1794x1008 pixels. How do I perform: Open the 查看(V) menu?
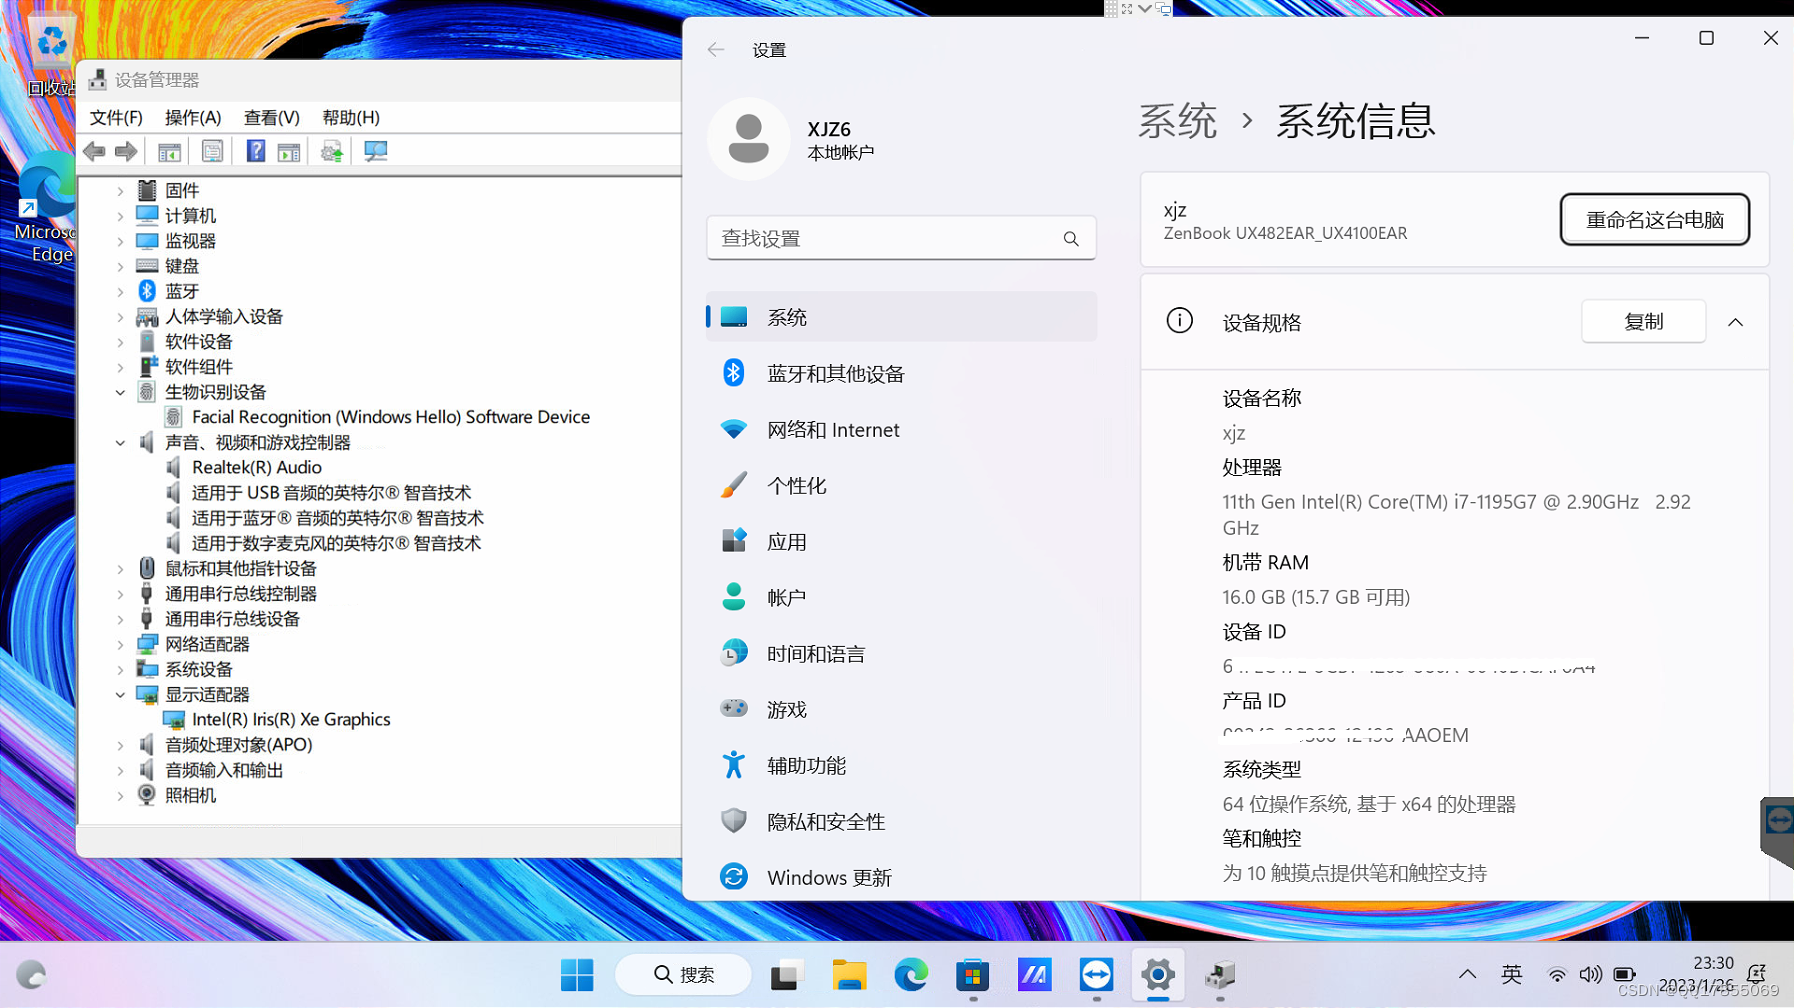pos(272,117)
